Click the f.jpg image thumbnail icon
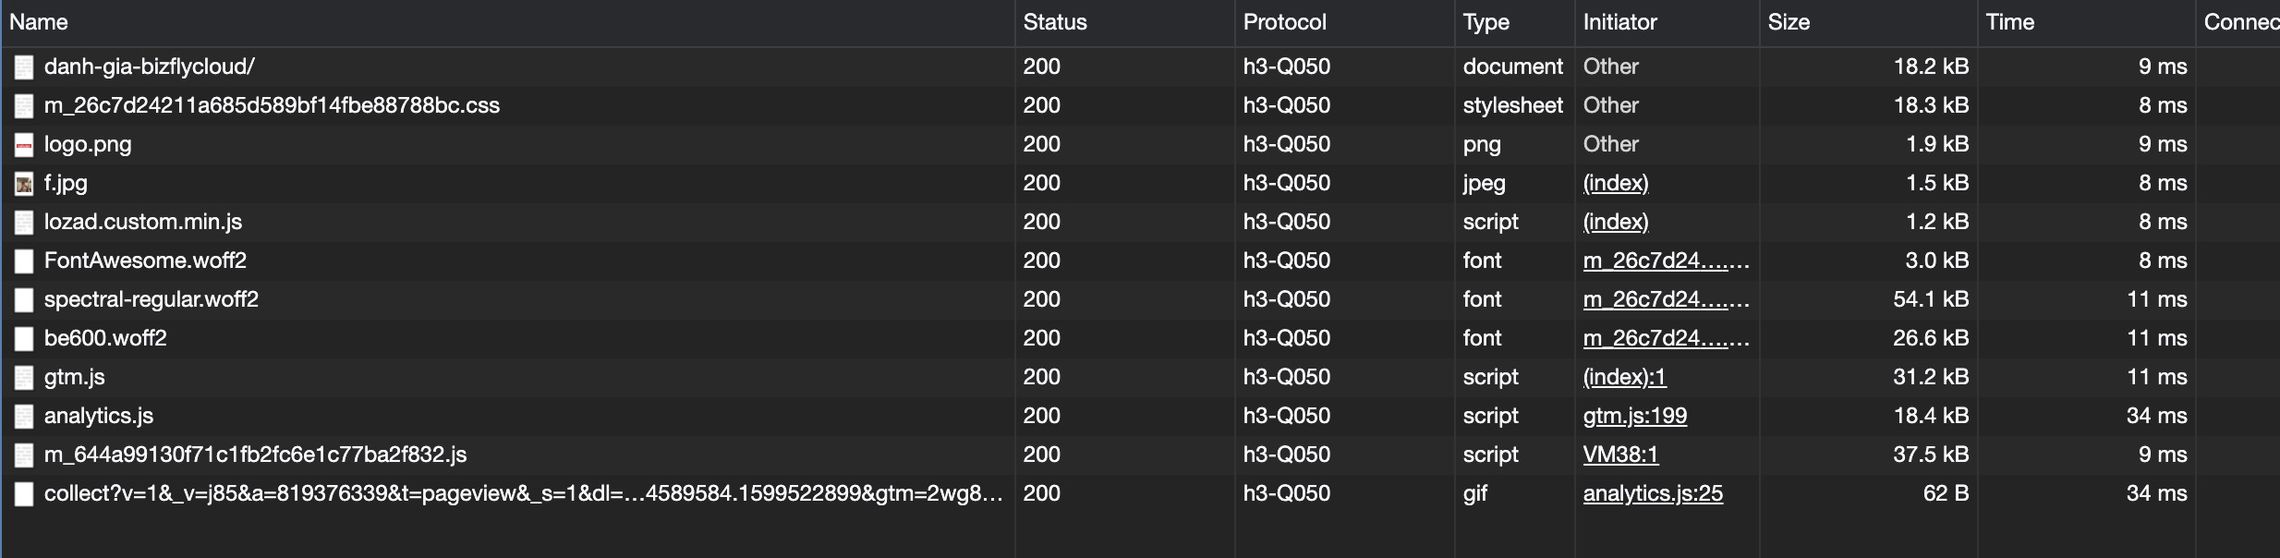Viewport: 2280px width, 558px height. [24, 184]
